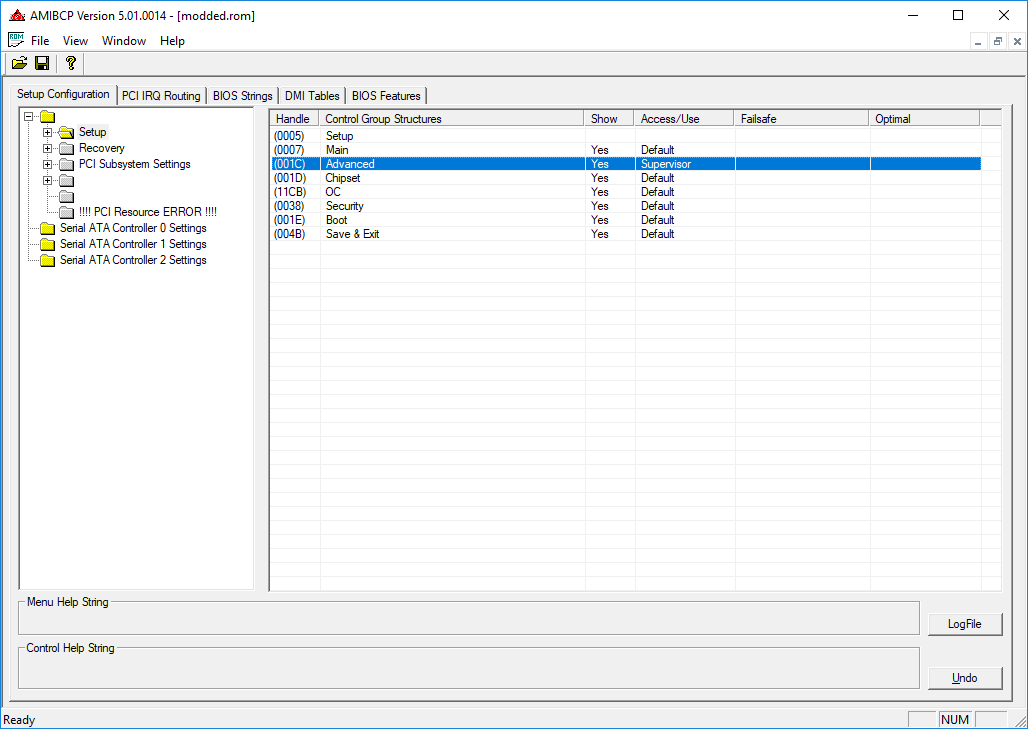Select the Setup Configuration tab
1028x729 pixels.
(63, 94)
